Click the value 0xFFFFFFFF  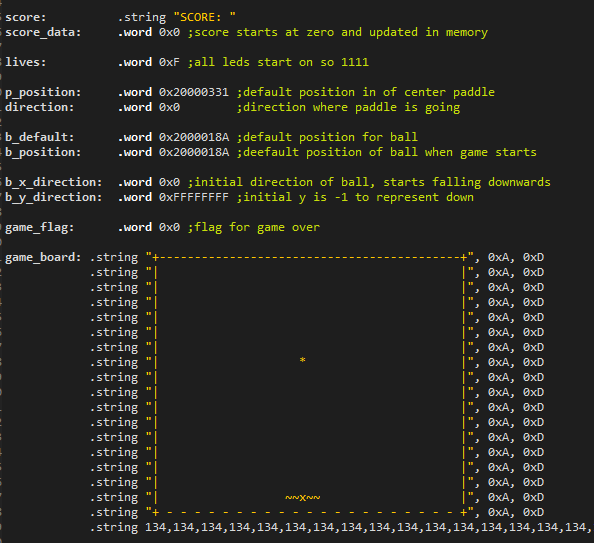pos(194,198)
